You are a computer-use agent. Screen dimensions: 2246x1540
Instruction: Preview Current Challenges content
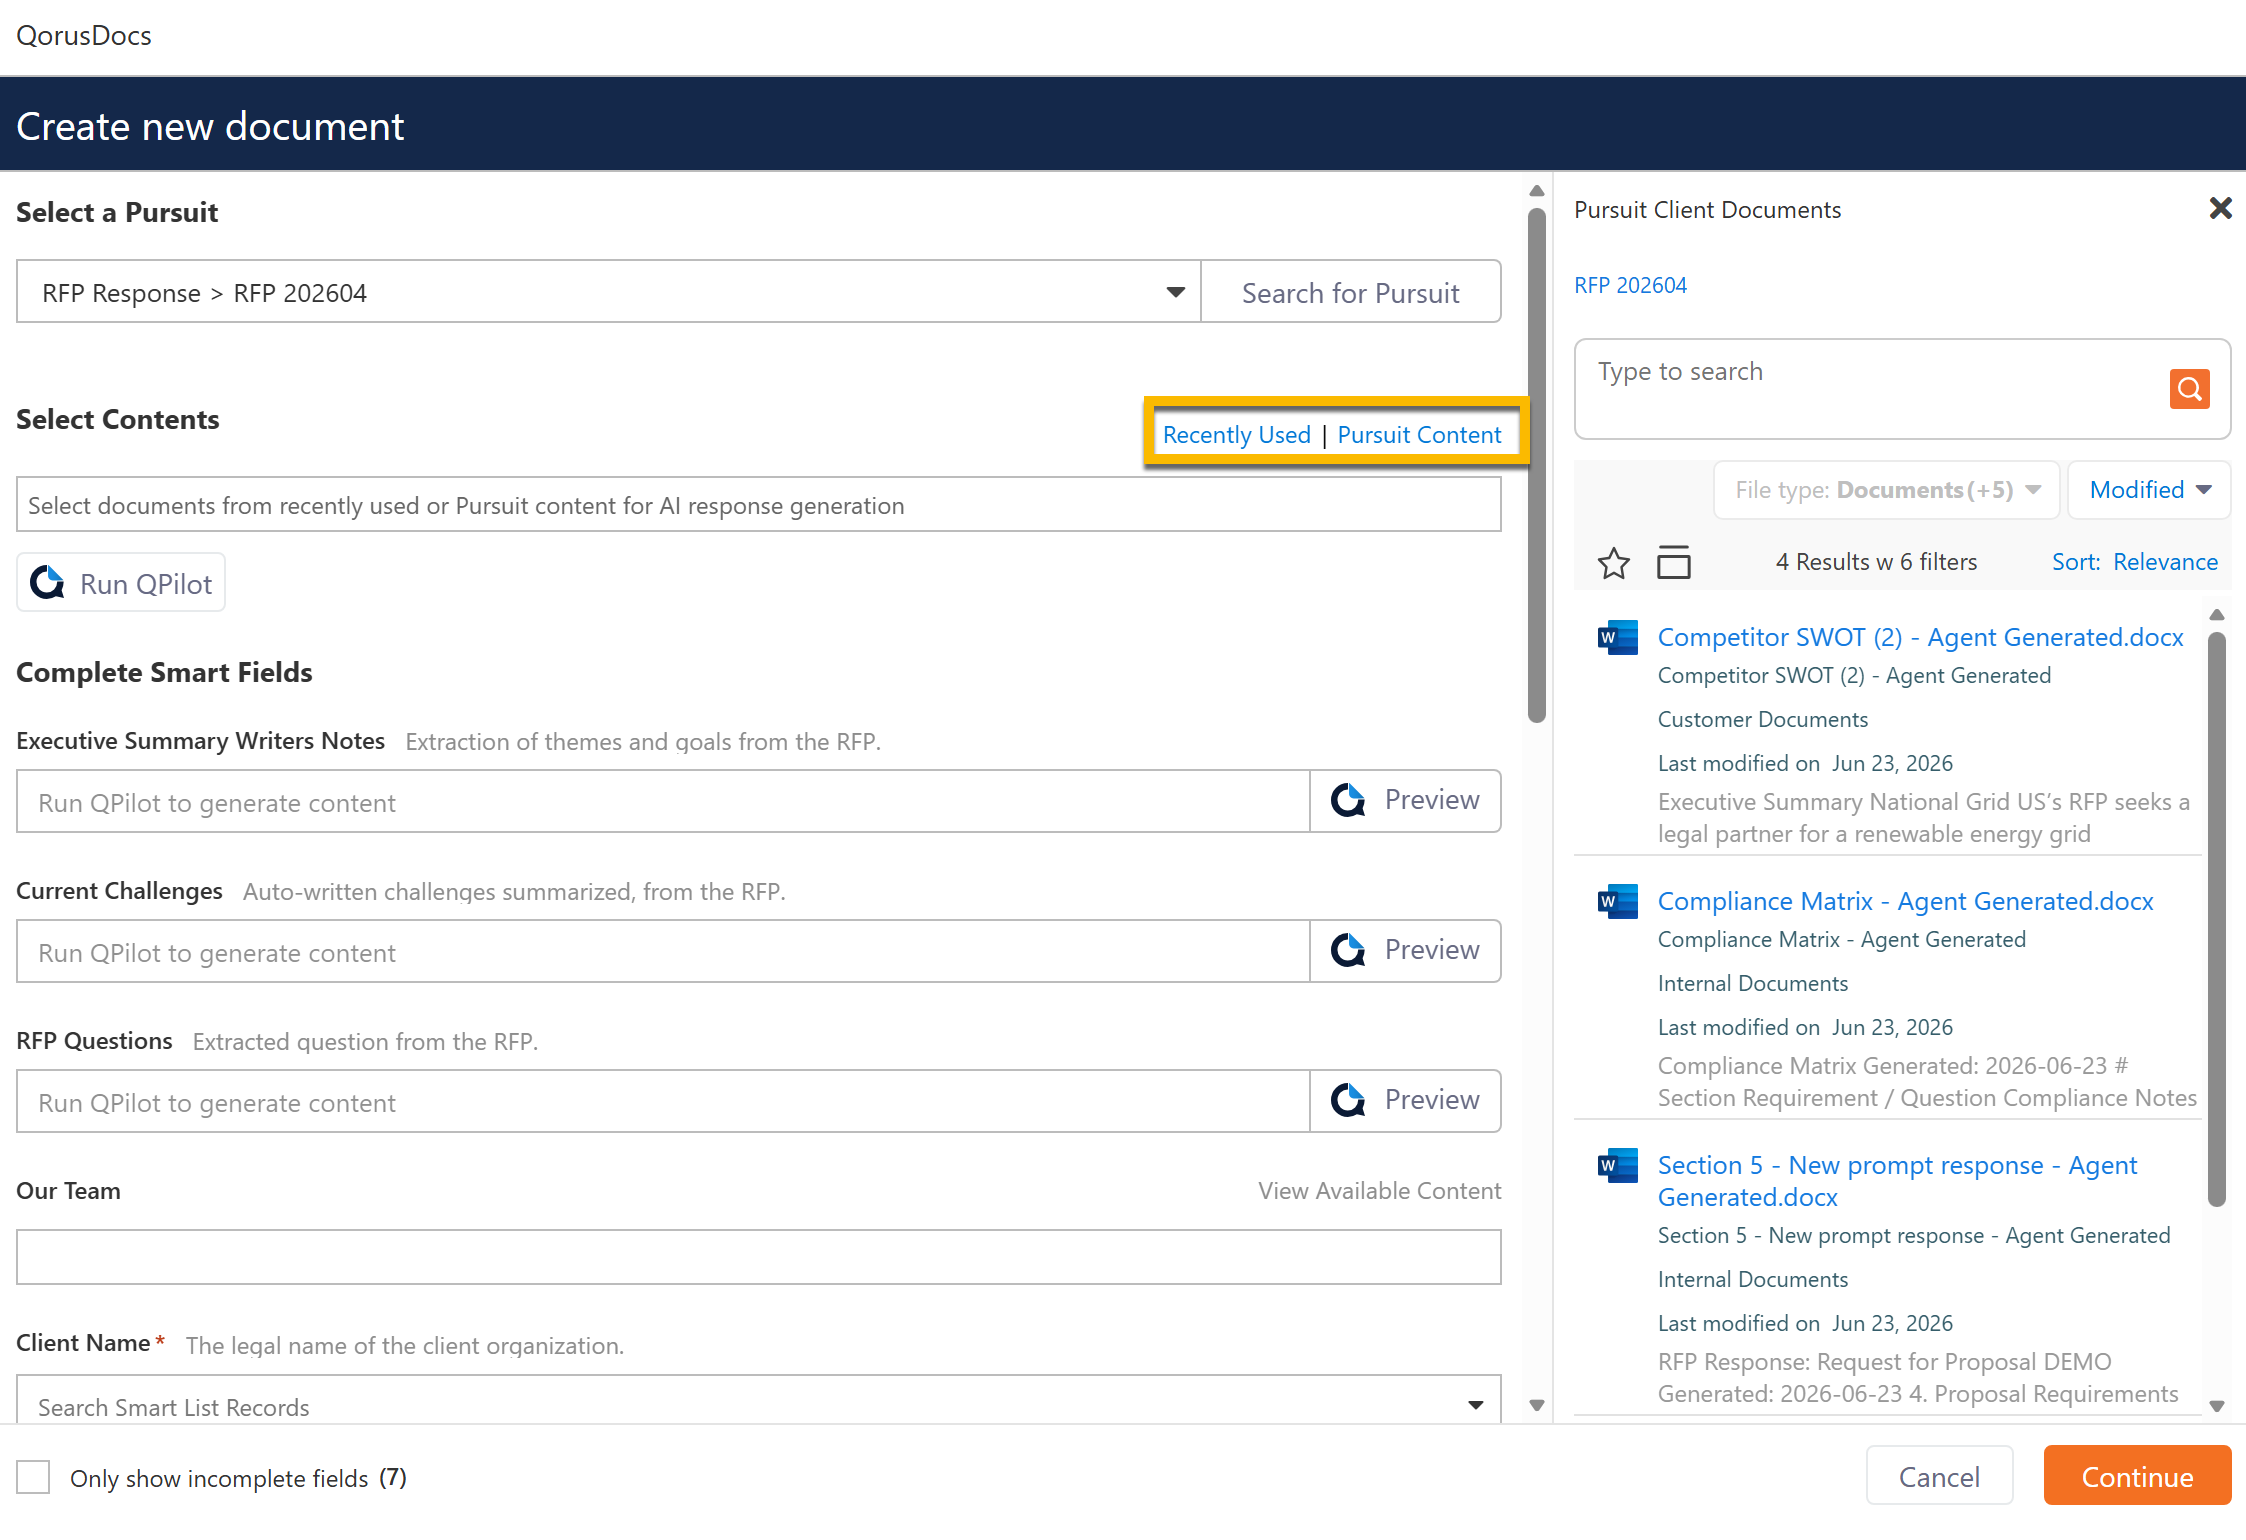[x=1405, y=950]
